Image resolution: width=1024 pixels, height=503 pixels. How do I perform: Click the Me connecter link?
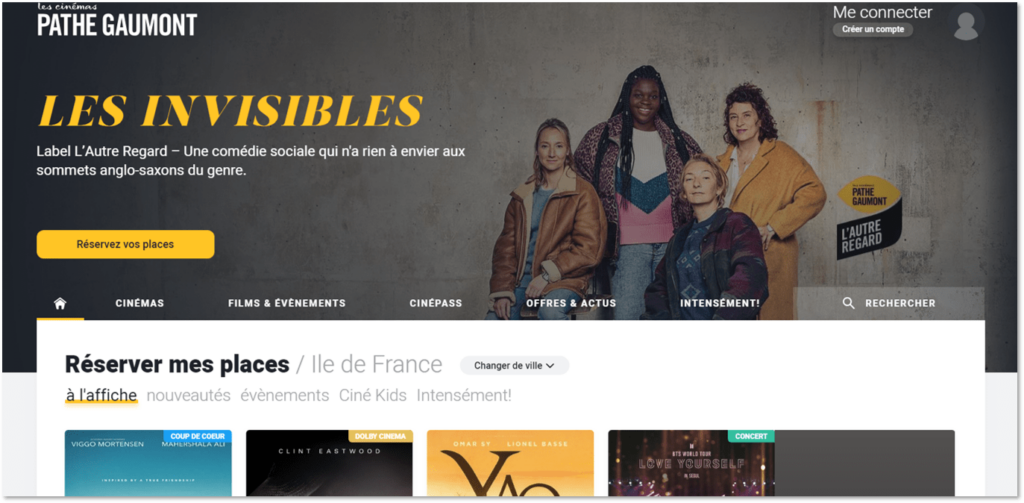(x=882, y=12)
